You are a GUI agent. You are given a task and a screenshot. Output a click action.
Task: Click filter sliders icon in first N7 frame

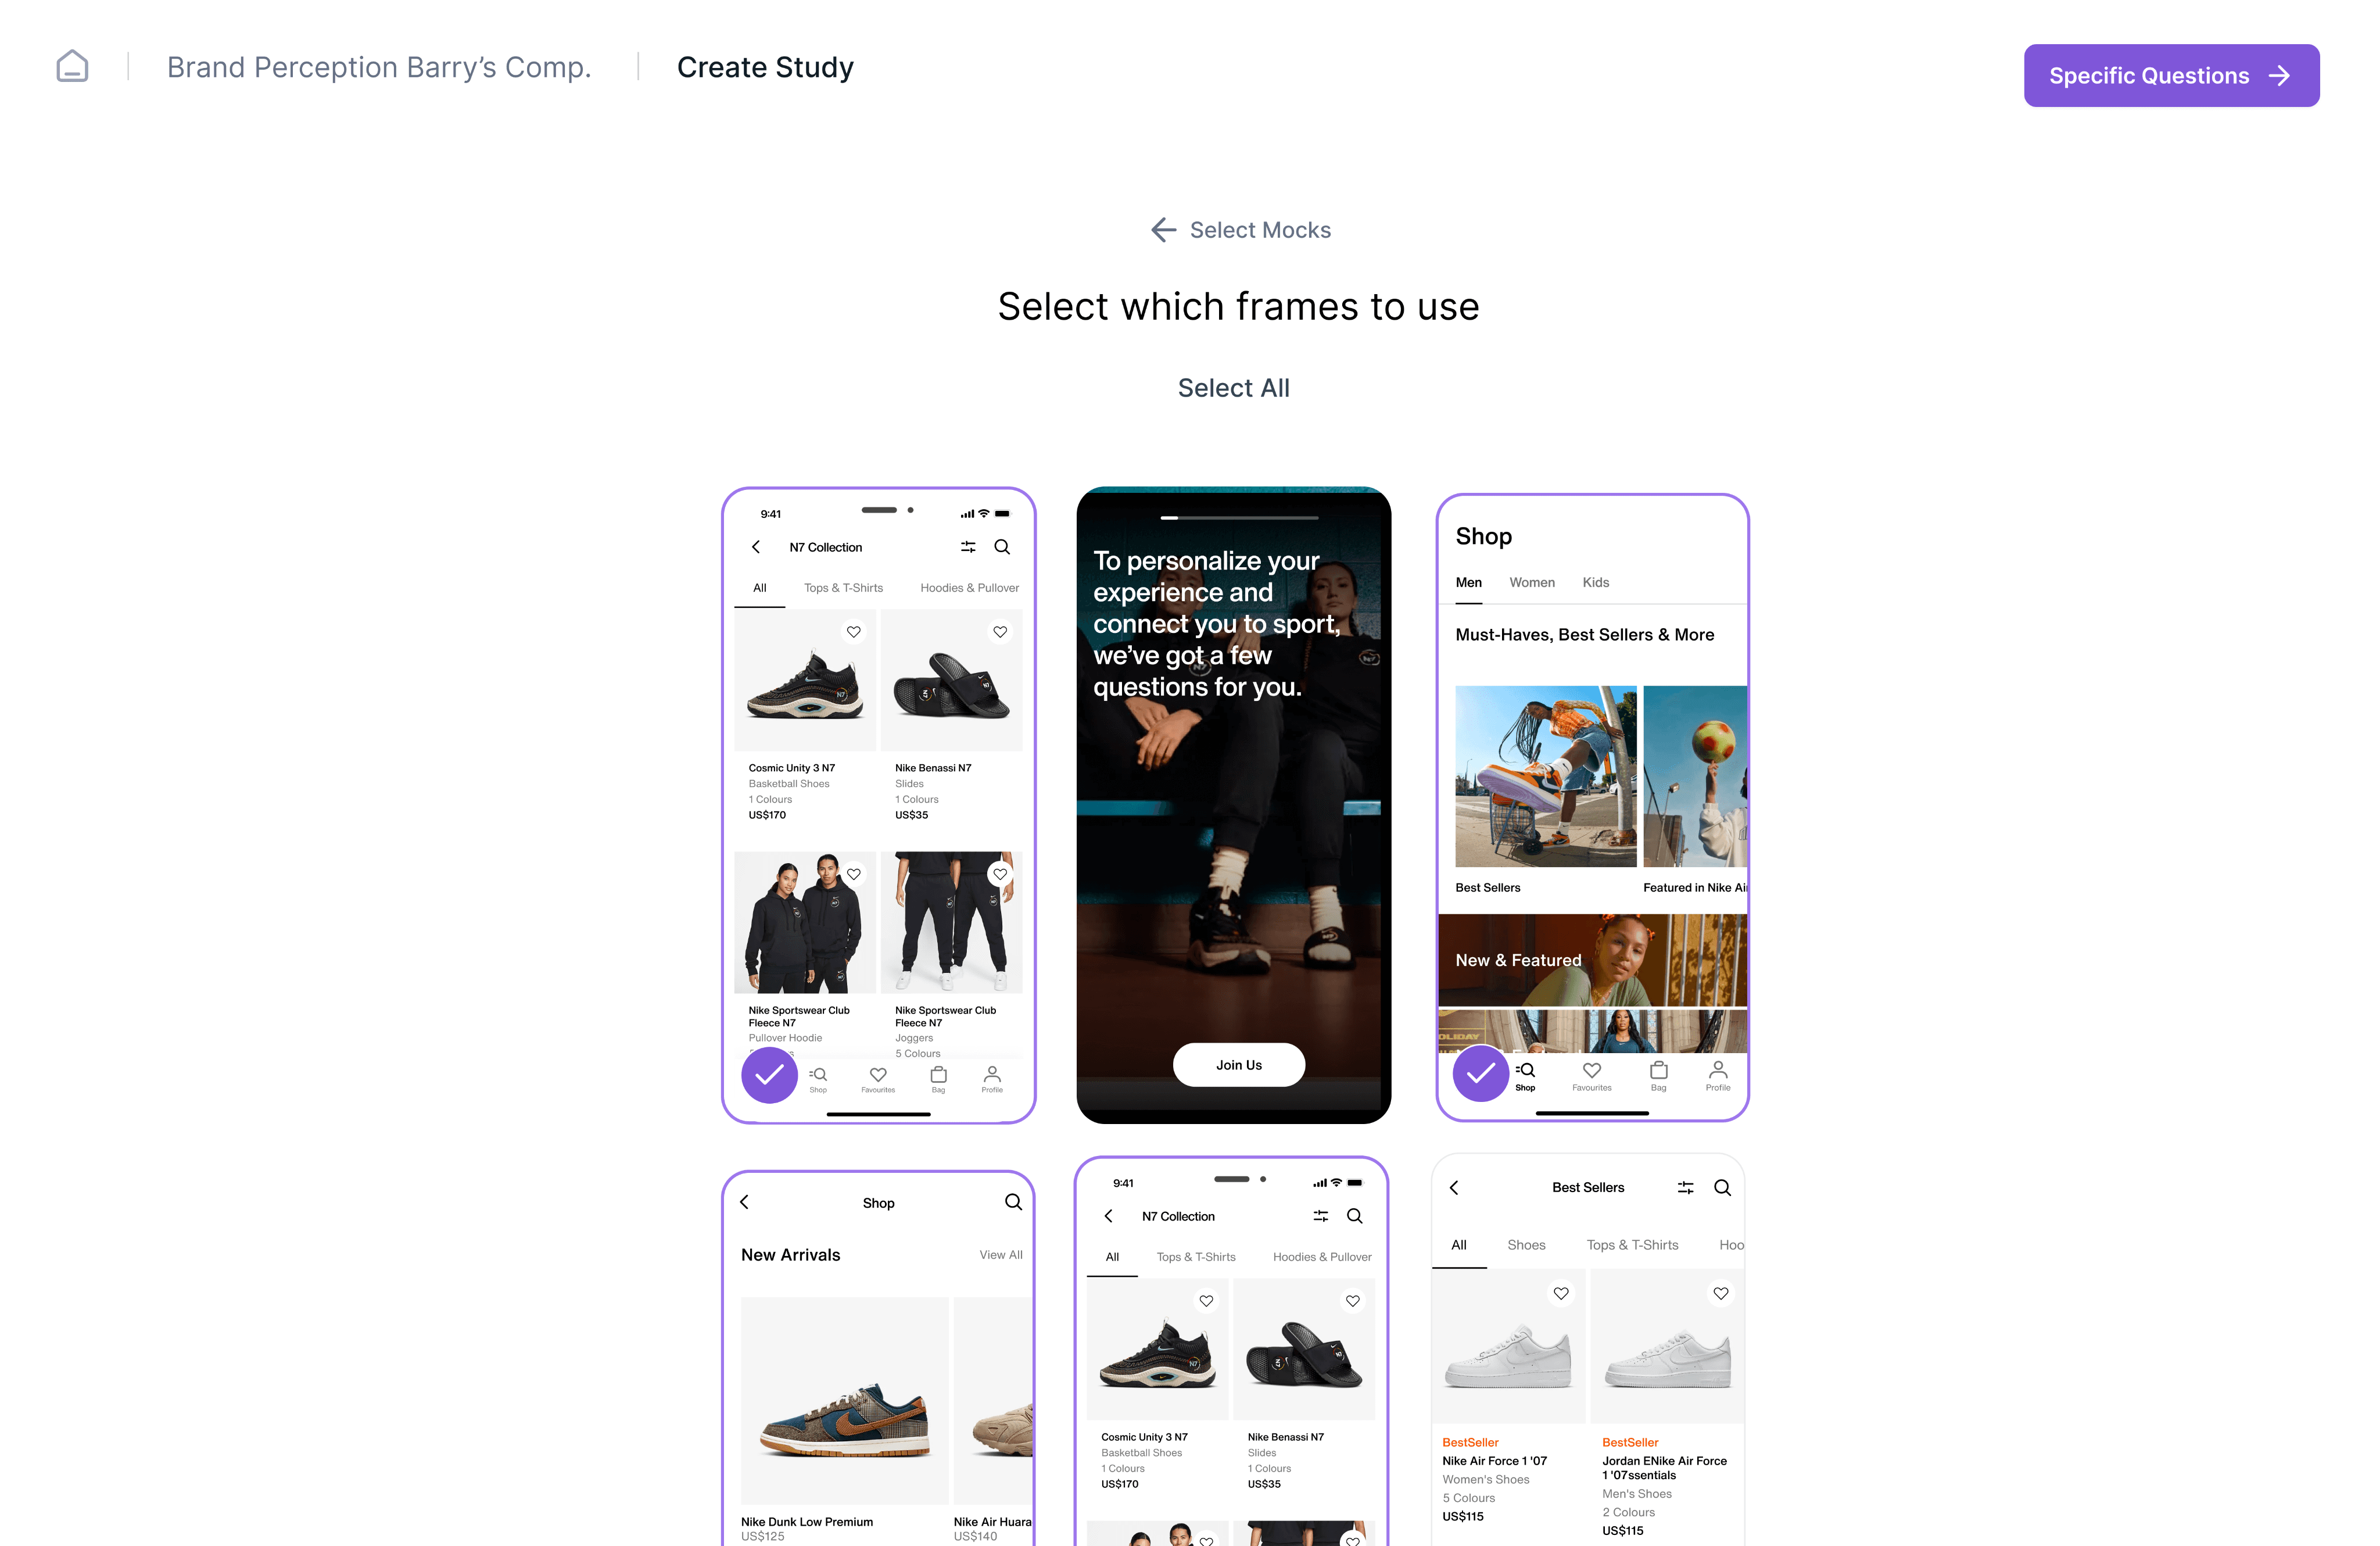[968, 547]
